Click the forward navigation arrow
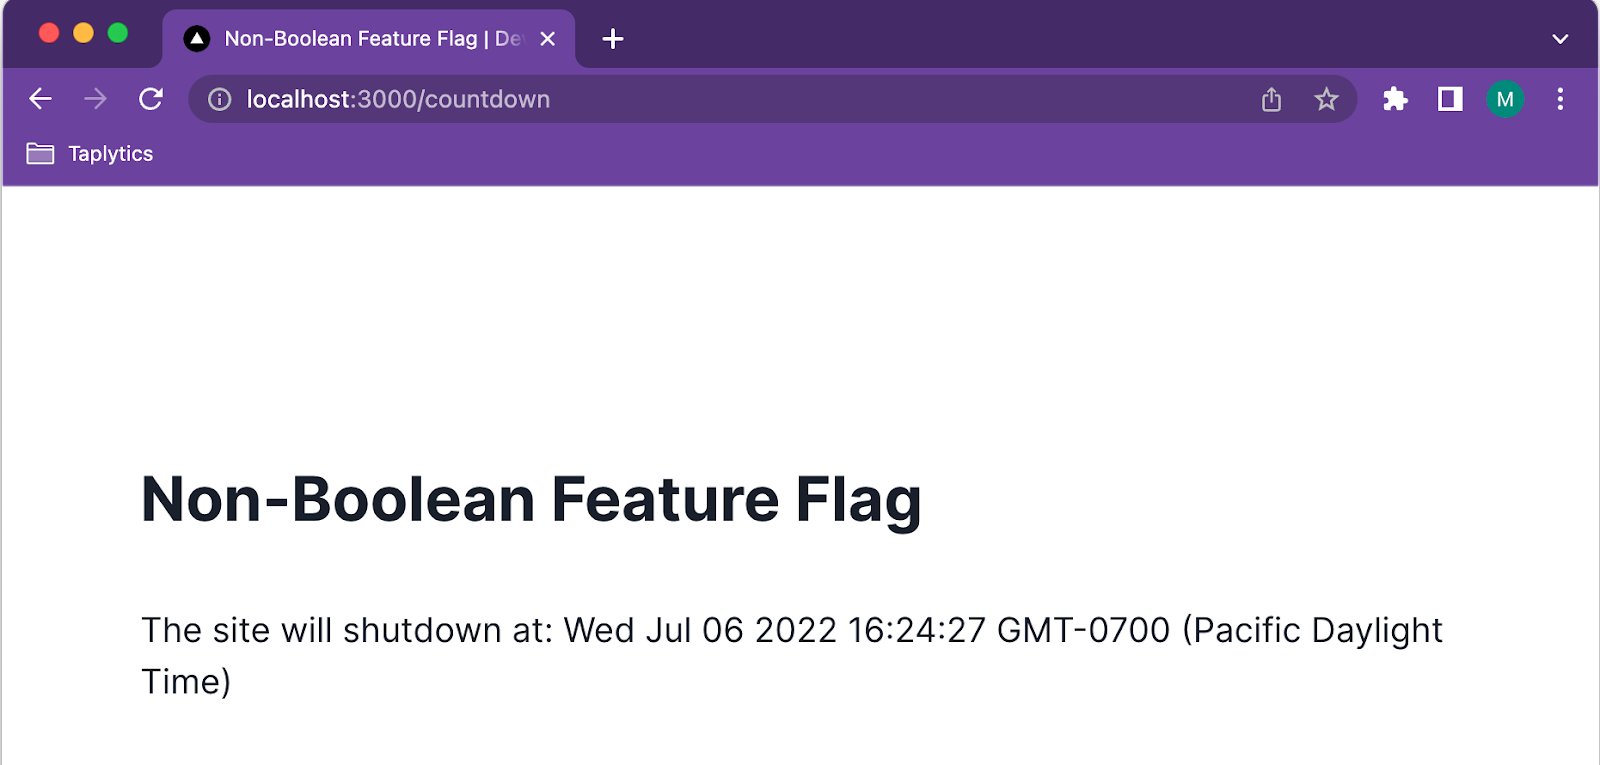The height and width of the screenshot is (765, 1600). coord(95,99)
